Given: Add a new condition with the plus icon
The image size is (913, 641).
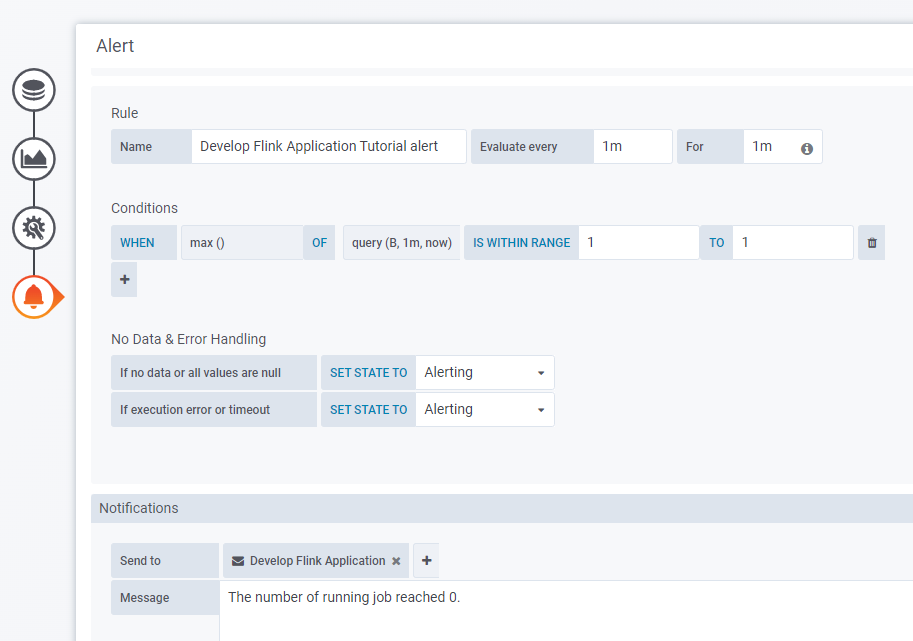Looking at the screenshot, I should click(x=123, y=279).
